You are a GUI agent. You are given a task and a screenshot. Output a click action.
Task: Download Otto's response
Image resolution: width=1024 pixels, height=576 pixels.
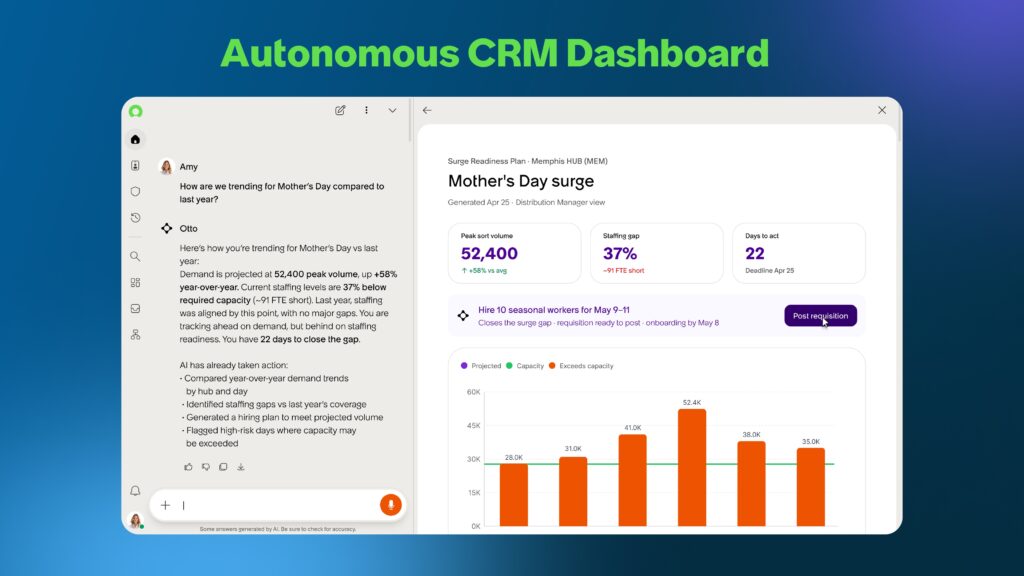tap(241, 467)
